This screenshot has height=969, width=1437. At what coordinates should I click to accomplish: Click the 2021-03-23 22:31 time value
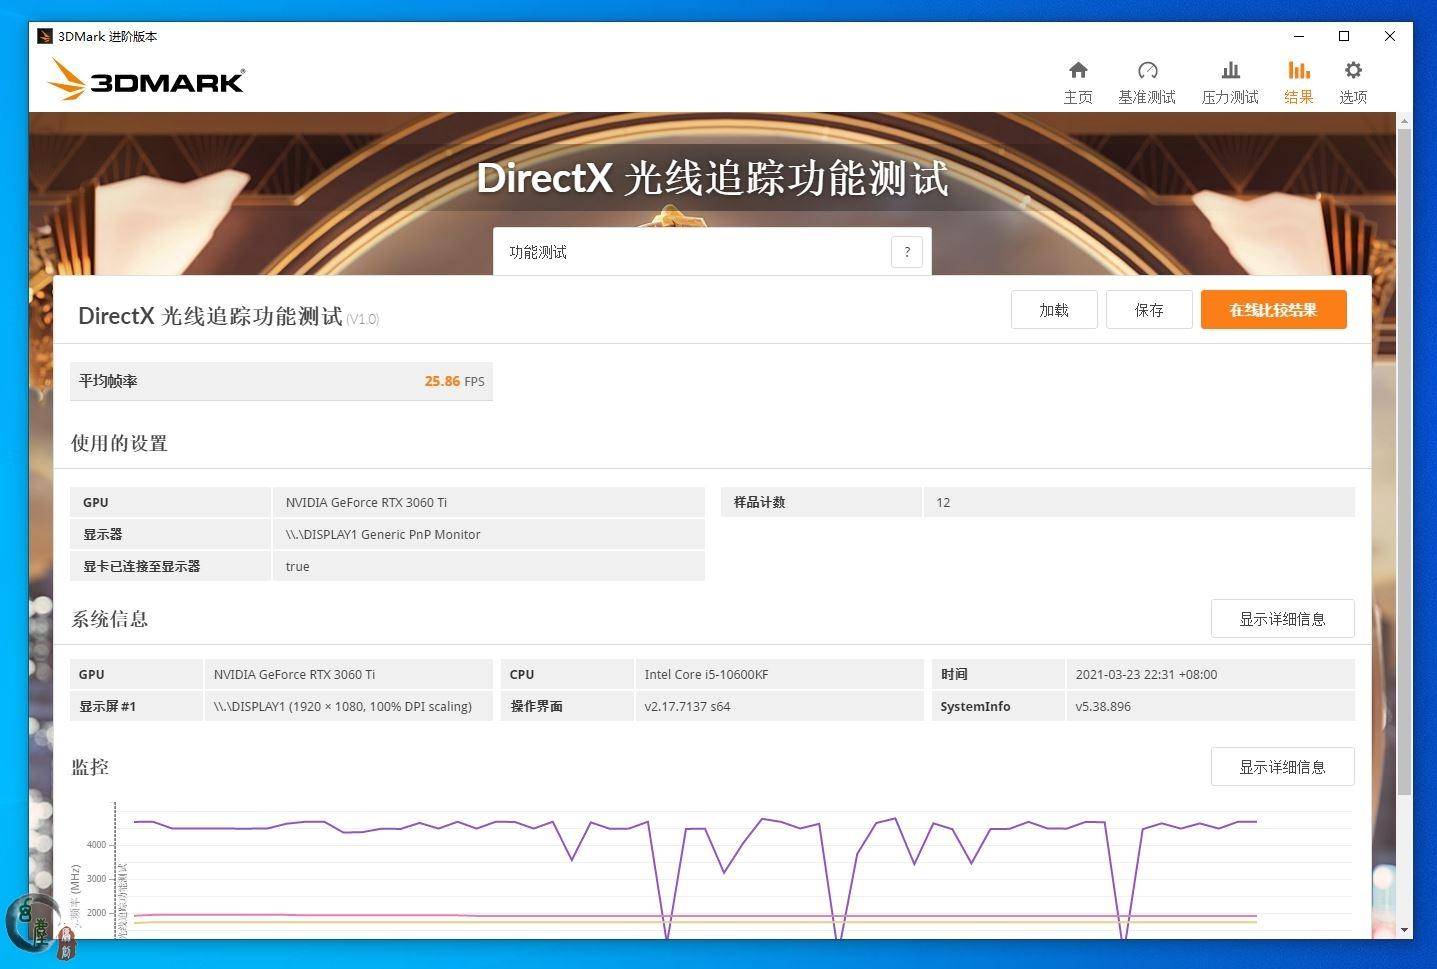(1146, 674)
